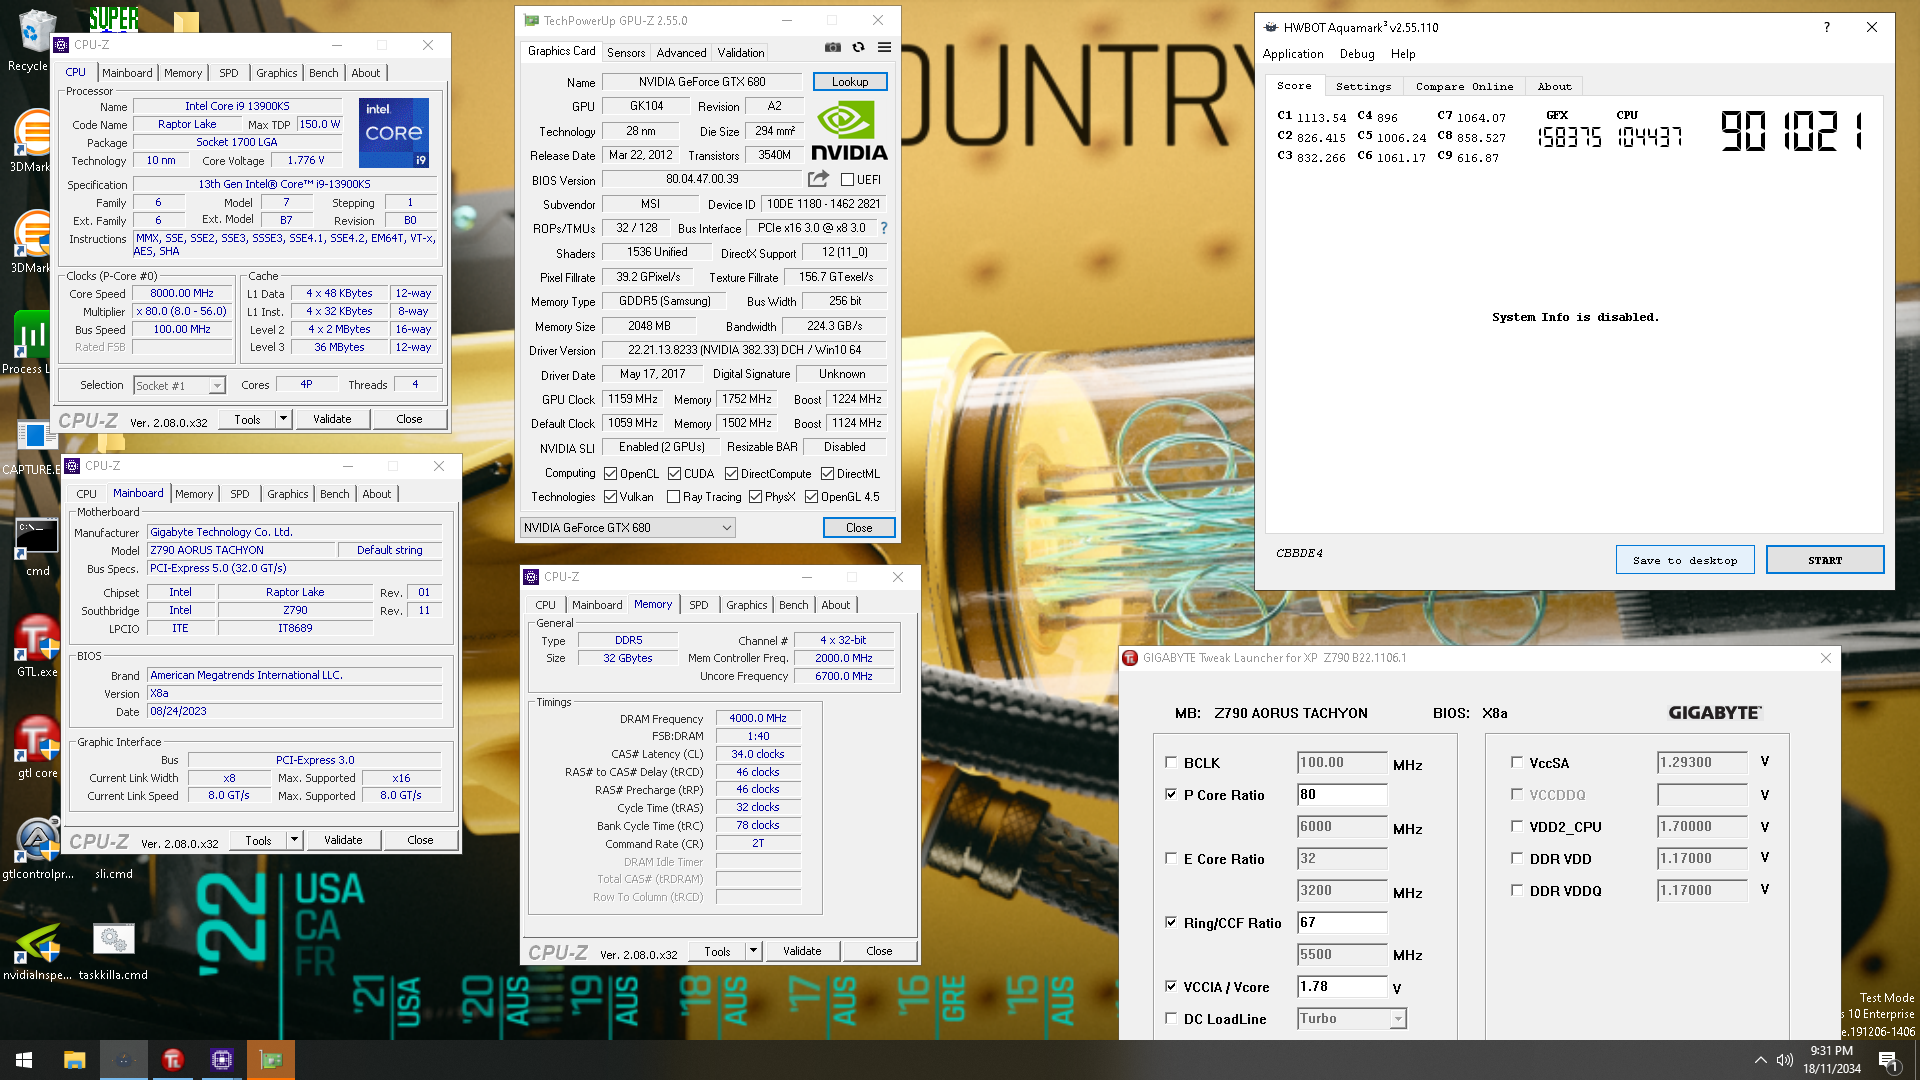Open the nvidiaInspector desktop shortcut

[38, 950]
